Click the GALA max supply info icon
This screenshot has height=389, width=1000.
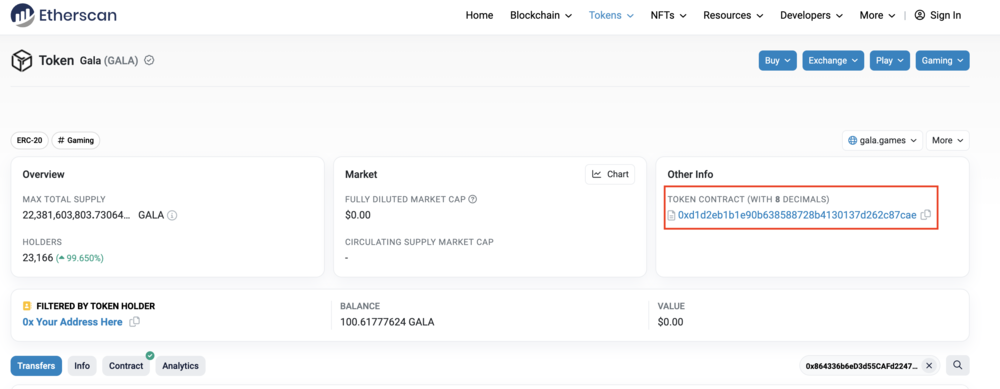click(x=172, y=216)
